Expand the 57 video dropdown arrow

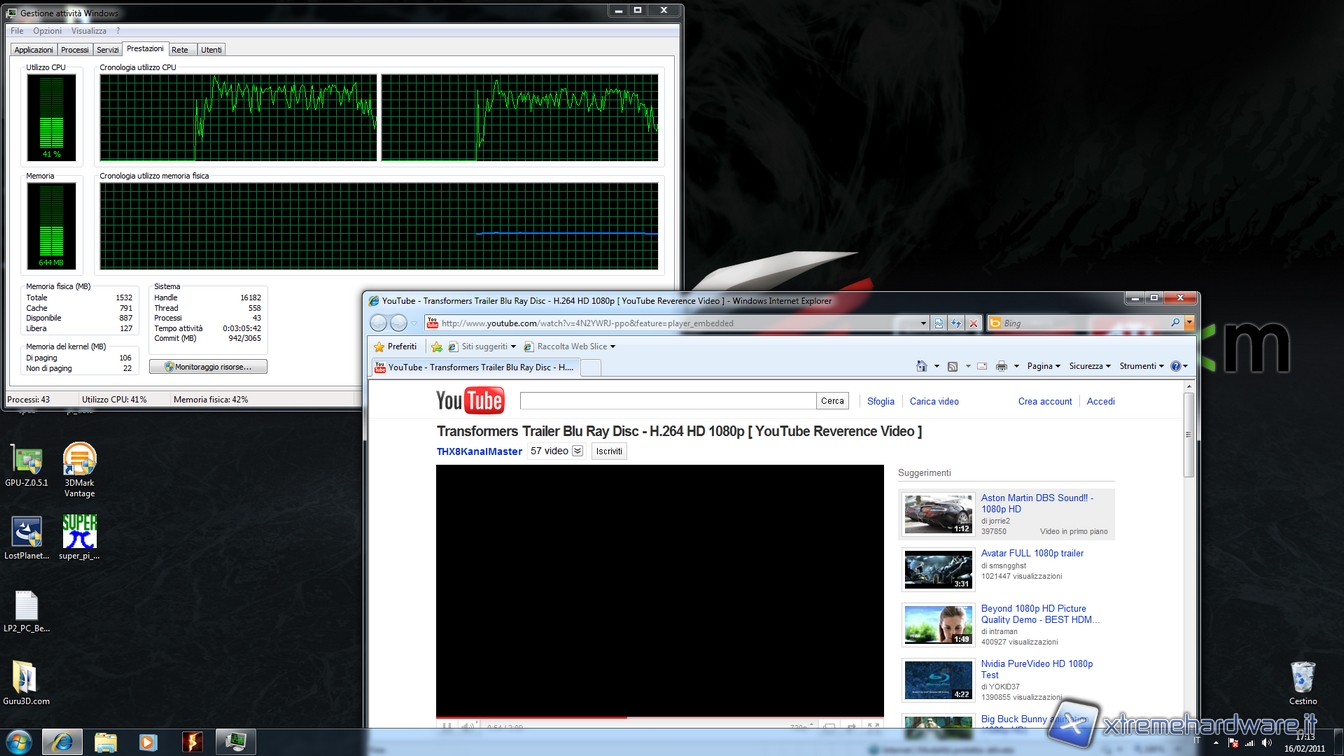[577, 451]
